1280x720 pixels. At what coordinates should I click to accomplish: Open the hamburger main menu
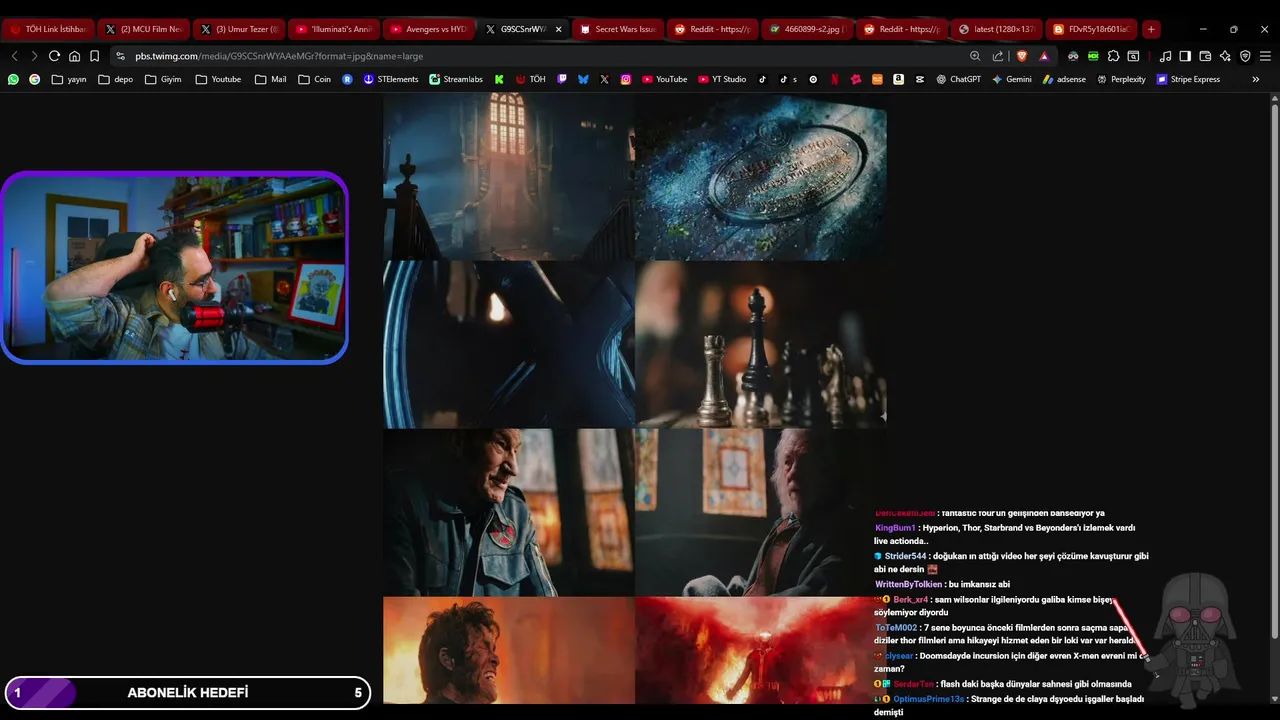click(x=1265, y=56)
